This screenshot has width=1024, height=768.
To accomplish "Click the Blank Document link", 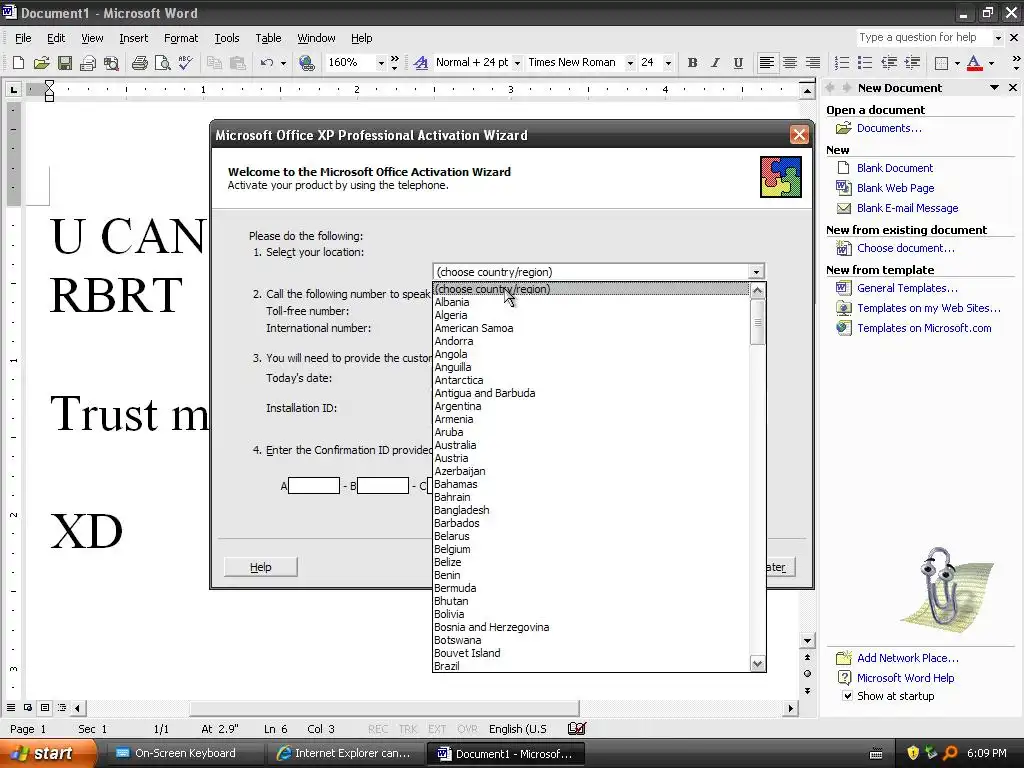I will click(x=895, y=168).
